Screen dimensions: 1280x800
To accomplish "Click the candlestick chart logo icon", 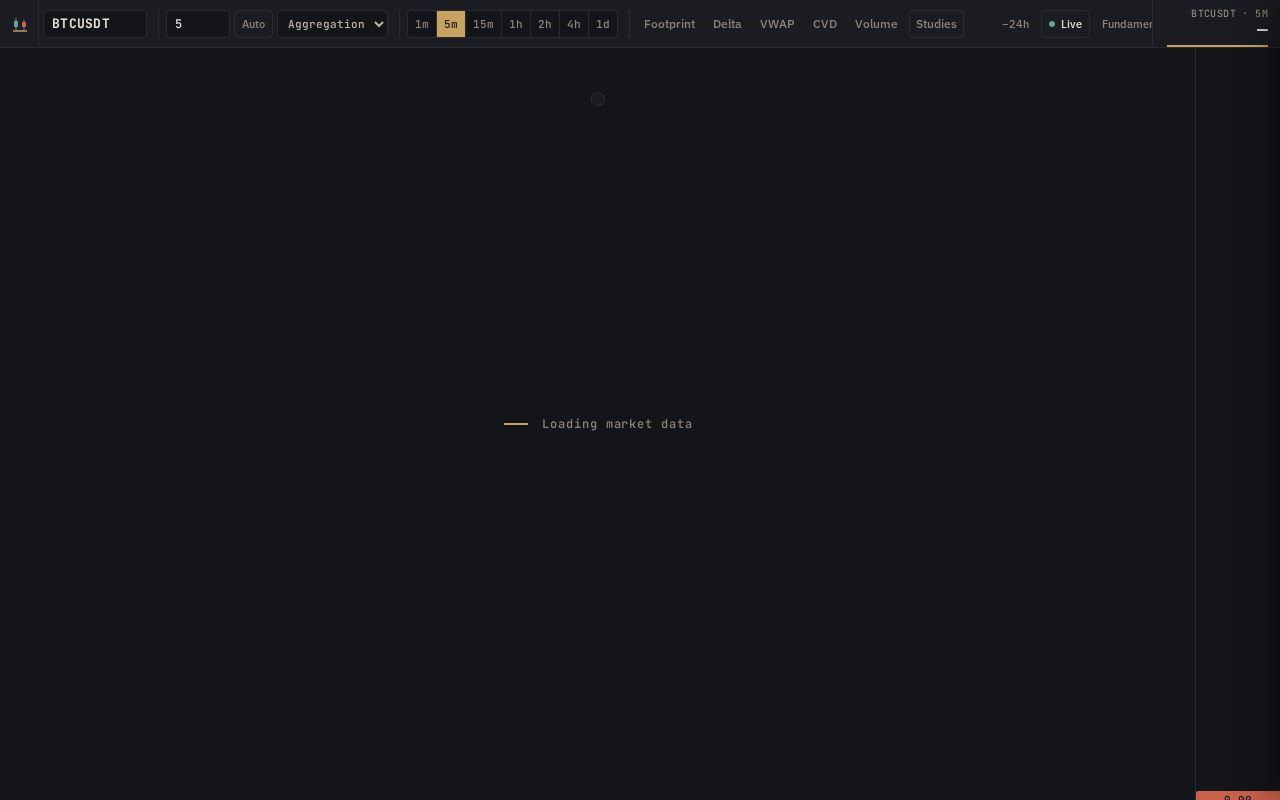I will (19, 24).
